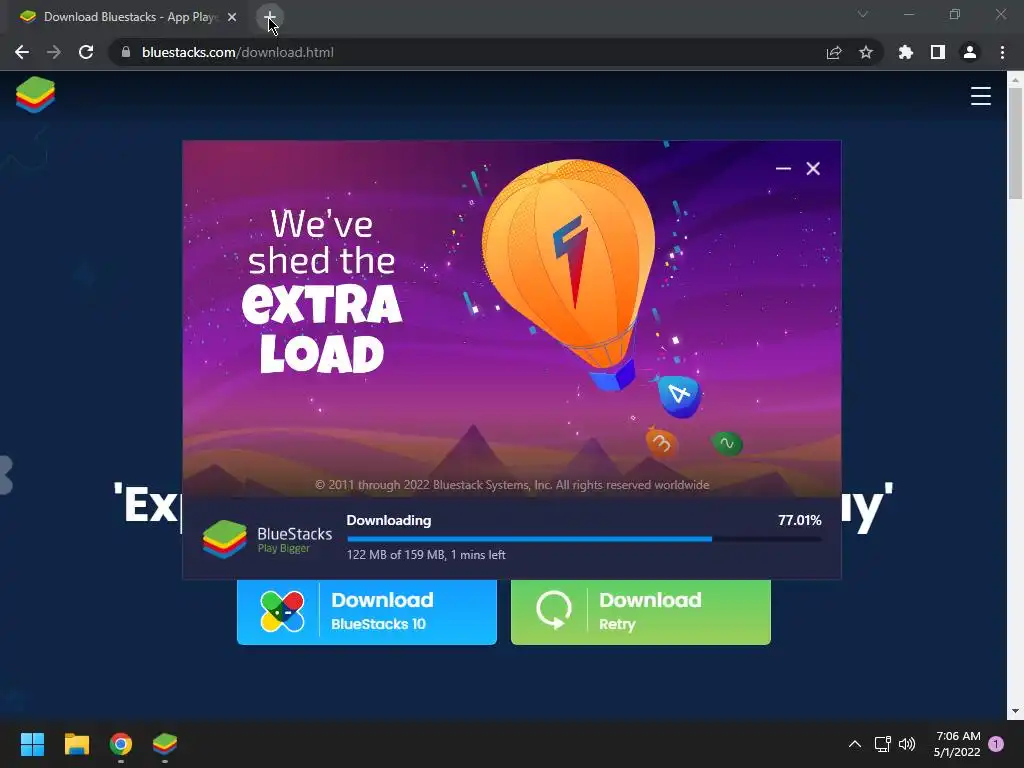Screen dimensions: 1024x768
Task: Open the network status tray icon
Action: [x=882, y=744]
